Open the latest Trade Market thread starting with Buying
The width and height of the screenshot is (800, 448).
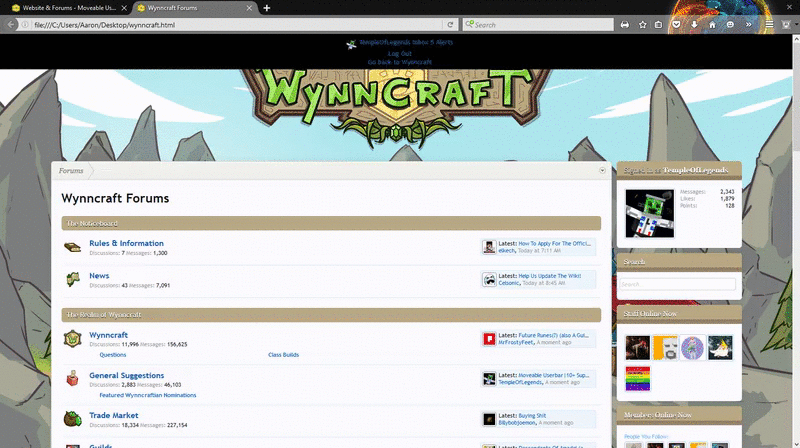532,416
